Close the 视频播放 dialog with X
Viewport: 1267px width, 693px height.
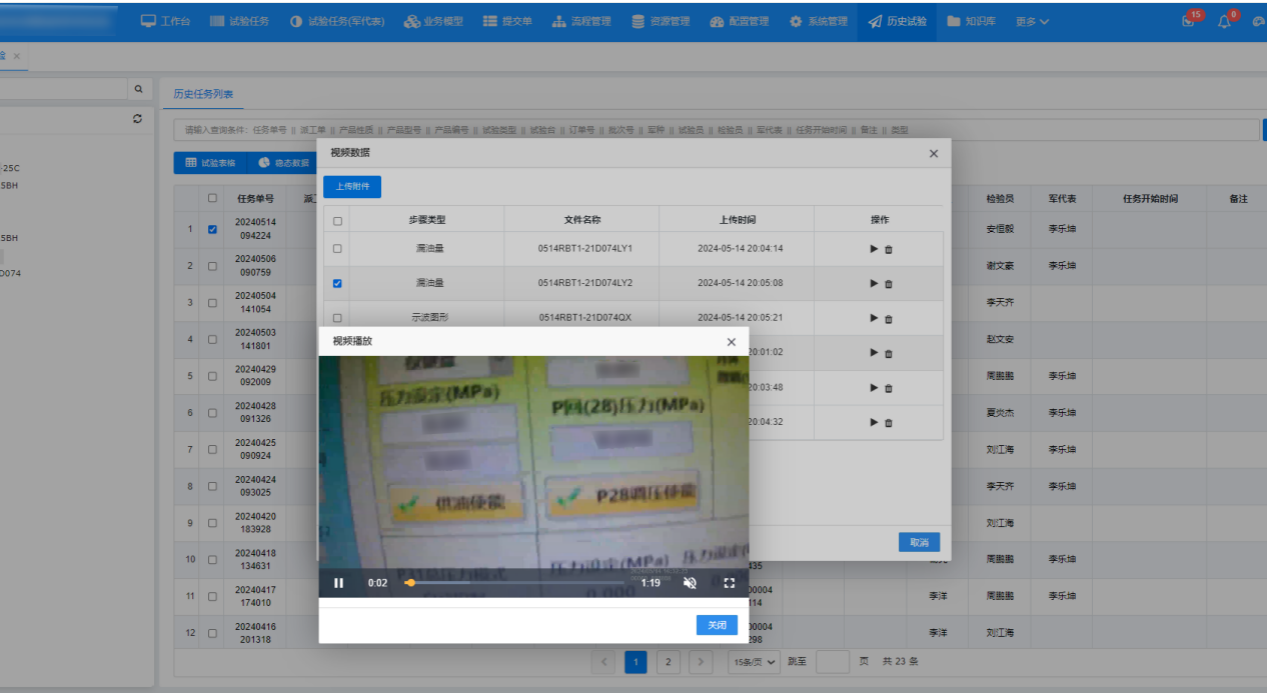[731, 342]
